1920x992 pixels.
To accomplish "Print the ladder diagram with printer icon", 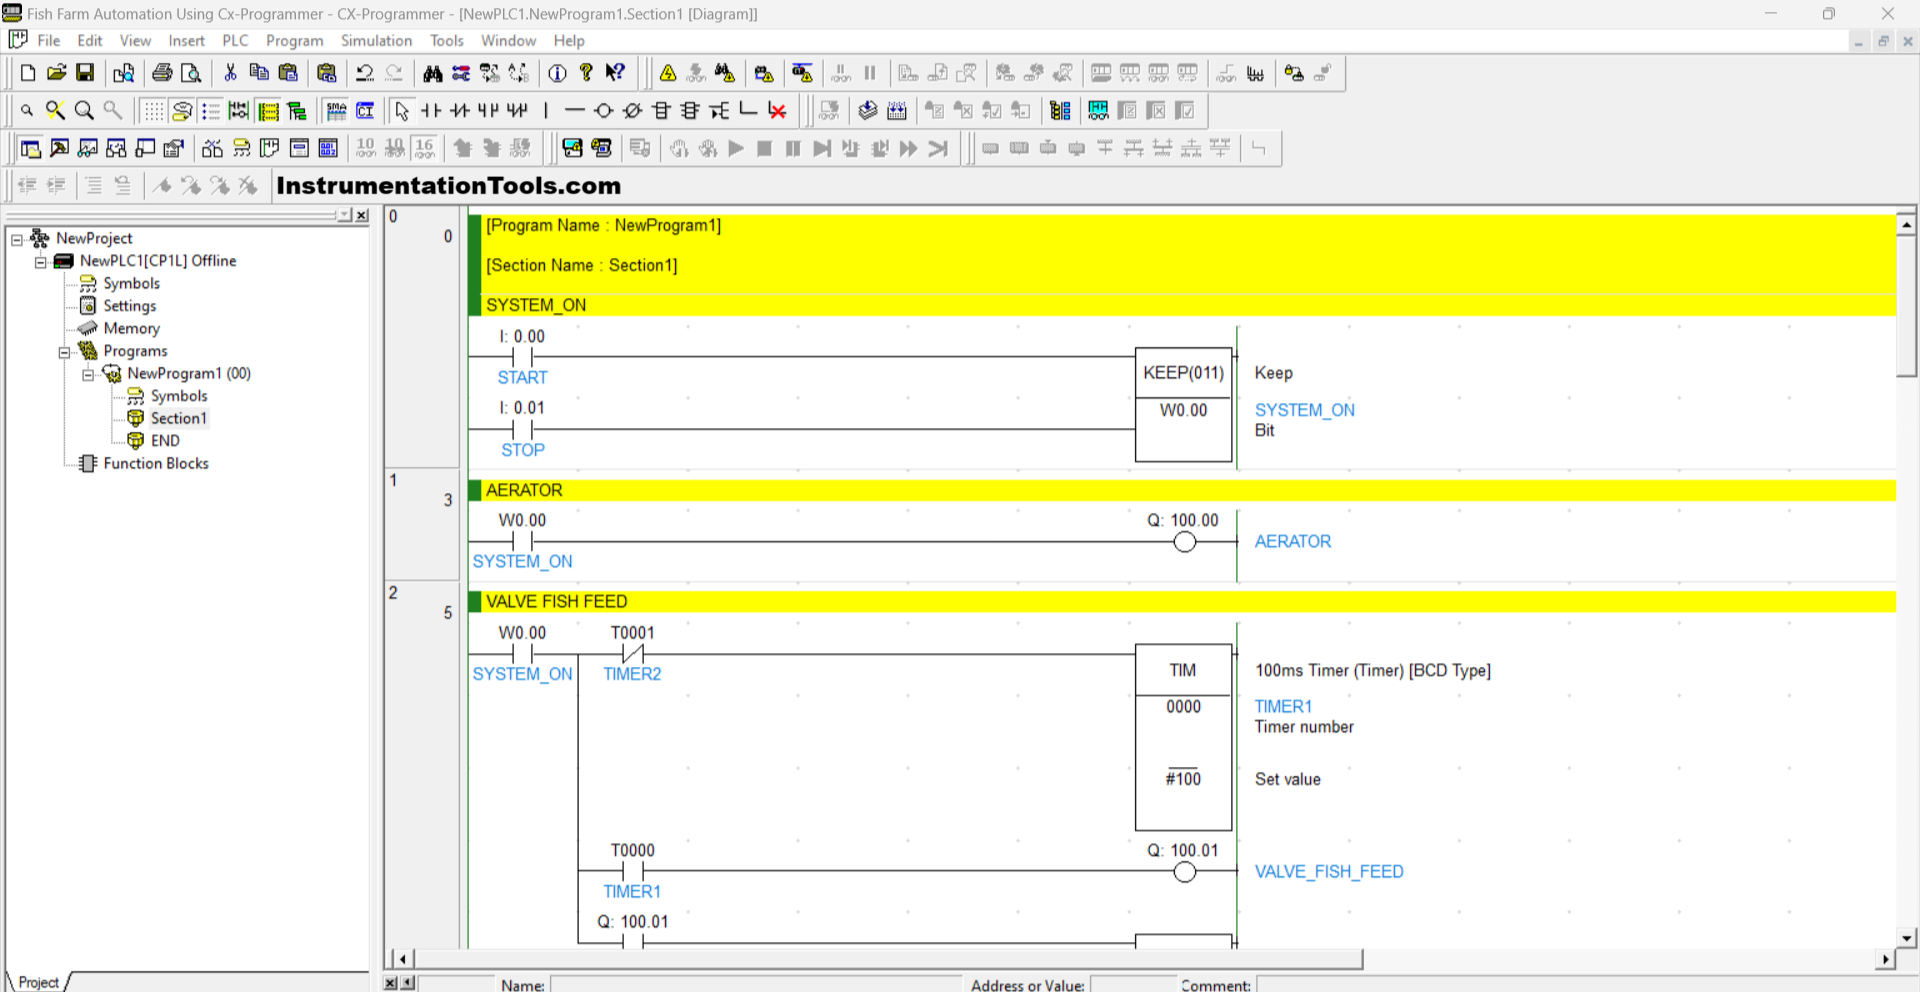I will [x=162, y=73].
